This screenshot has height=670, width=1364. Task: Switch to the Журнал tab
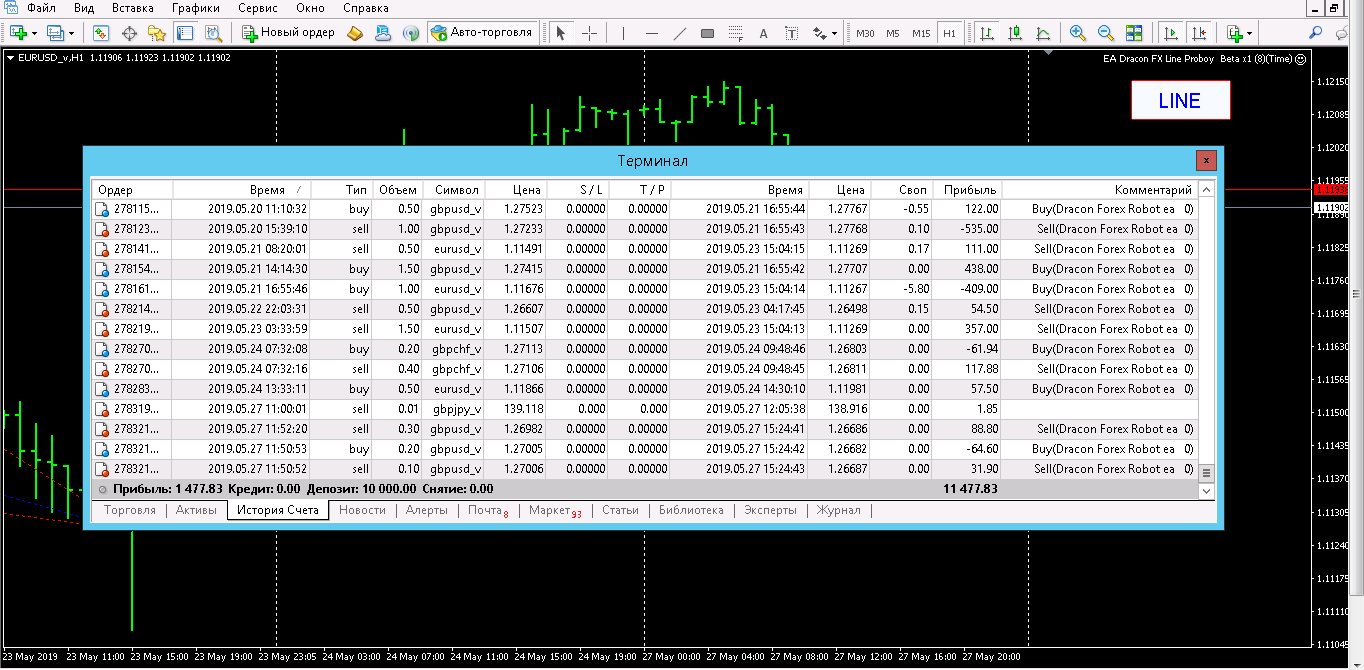pos(838,510)
